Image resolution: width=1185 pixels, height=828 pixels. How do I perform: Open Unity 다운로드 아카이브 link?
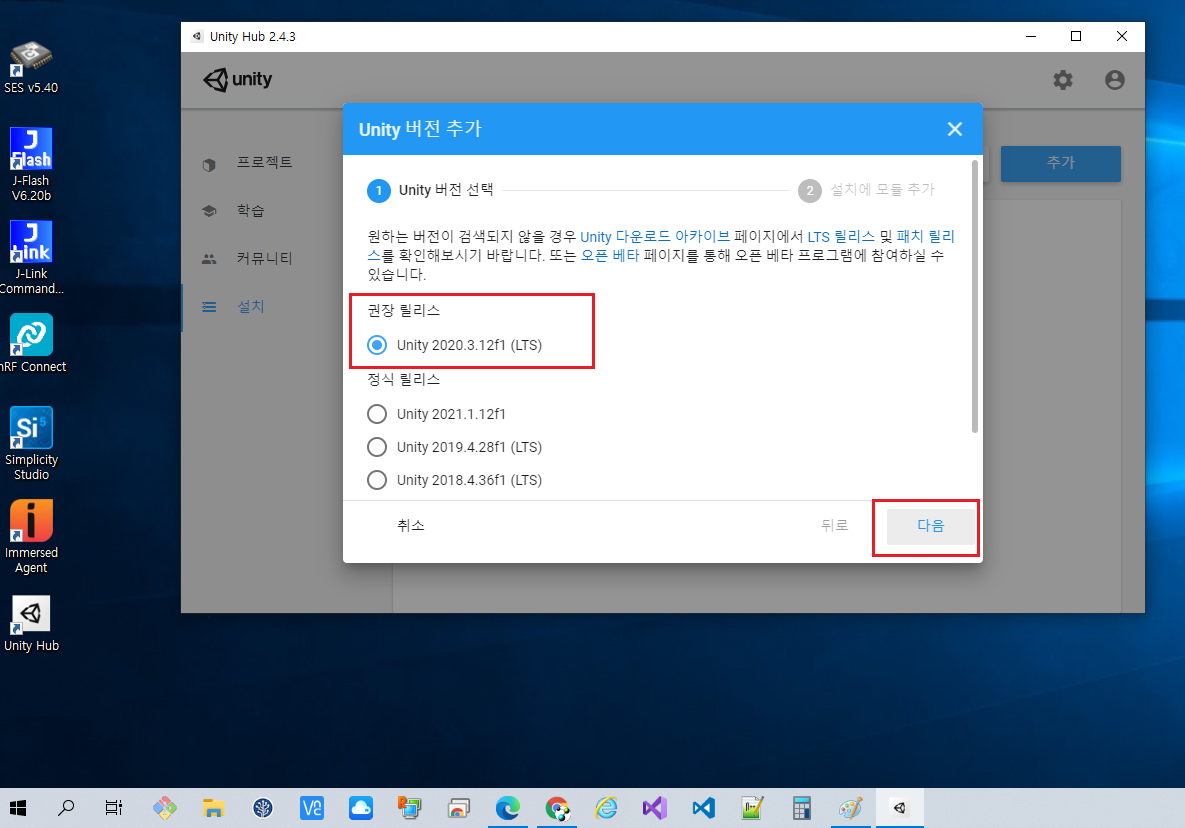655,236
